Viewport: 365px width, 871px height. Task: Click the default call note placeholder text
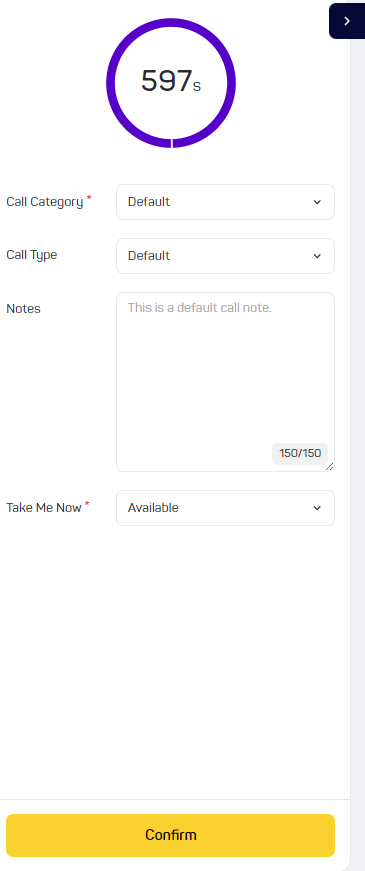(x=199, y=308)
